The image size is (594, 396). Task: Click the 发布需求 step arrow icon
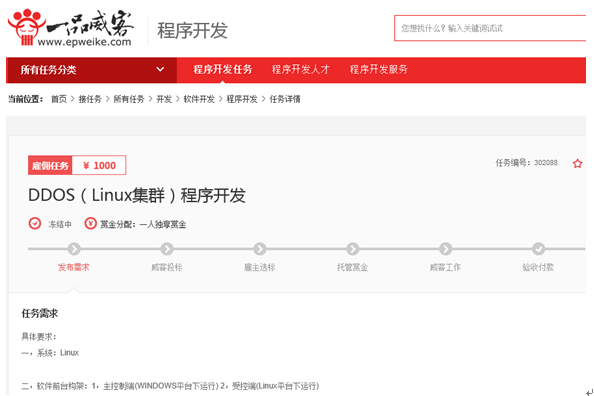[74, 249]
